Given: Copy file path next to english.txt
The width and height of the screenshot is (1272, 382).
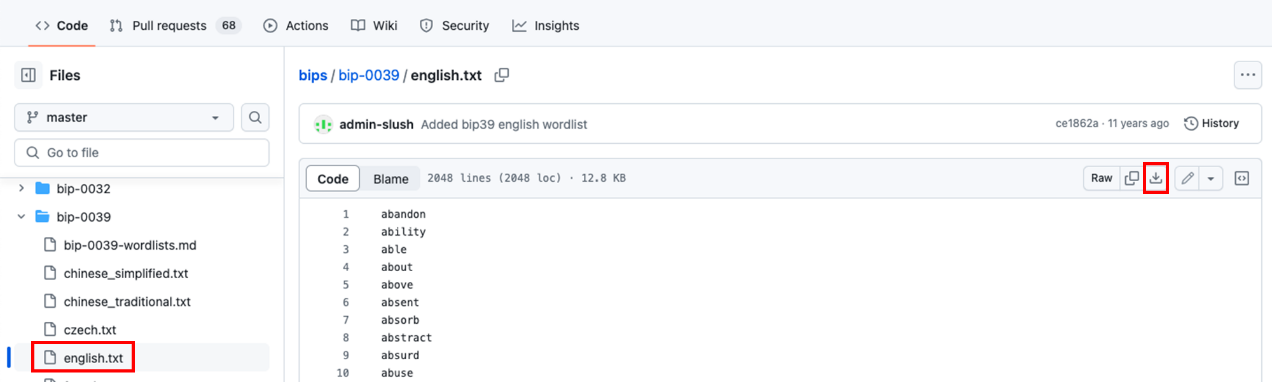Looking at the screenshot, I should point(502,75).
